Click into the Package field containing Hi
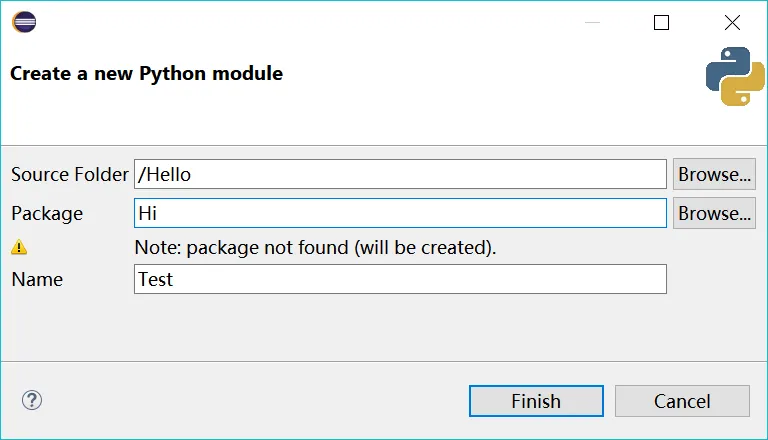Viewport: 768px width, 440px height. (x=400, y=213)
